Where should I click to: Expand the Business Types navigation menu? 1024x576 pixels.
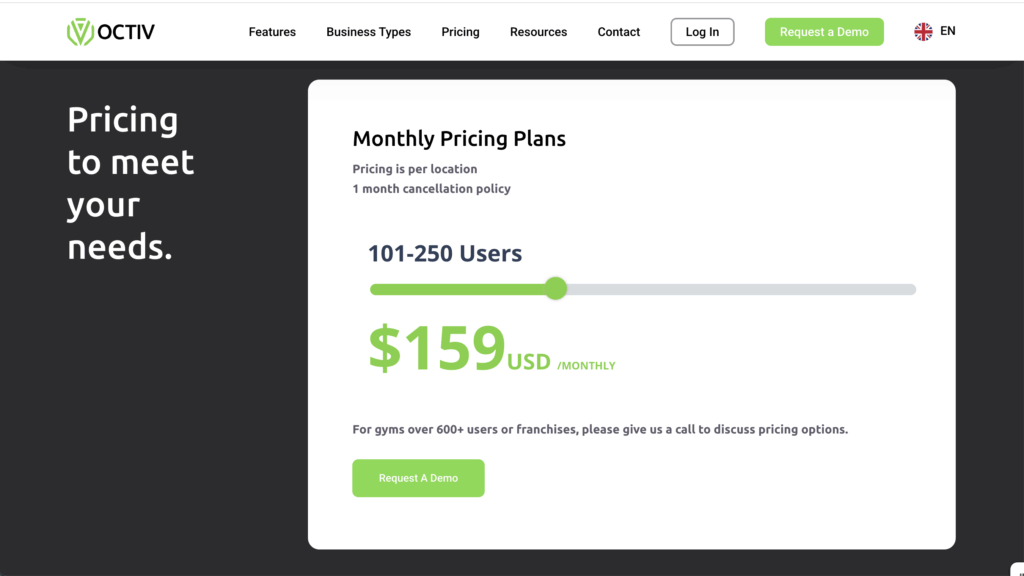pyautogui.click(x=368, y=31)
